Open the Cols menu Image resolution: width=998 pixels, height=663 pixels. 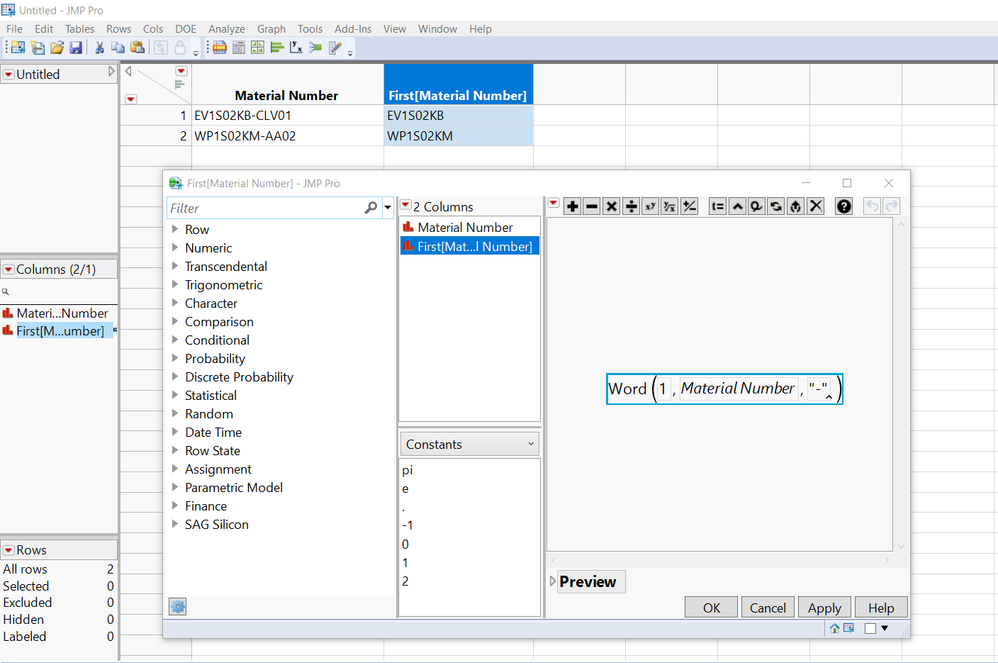pos(153,29)
